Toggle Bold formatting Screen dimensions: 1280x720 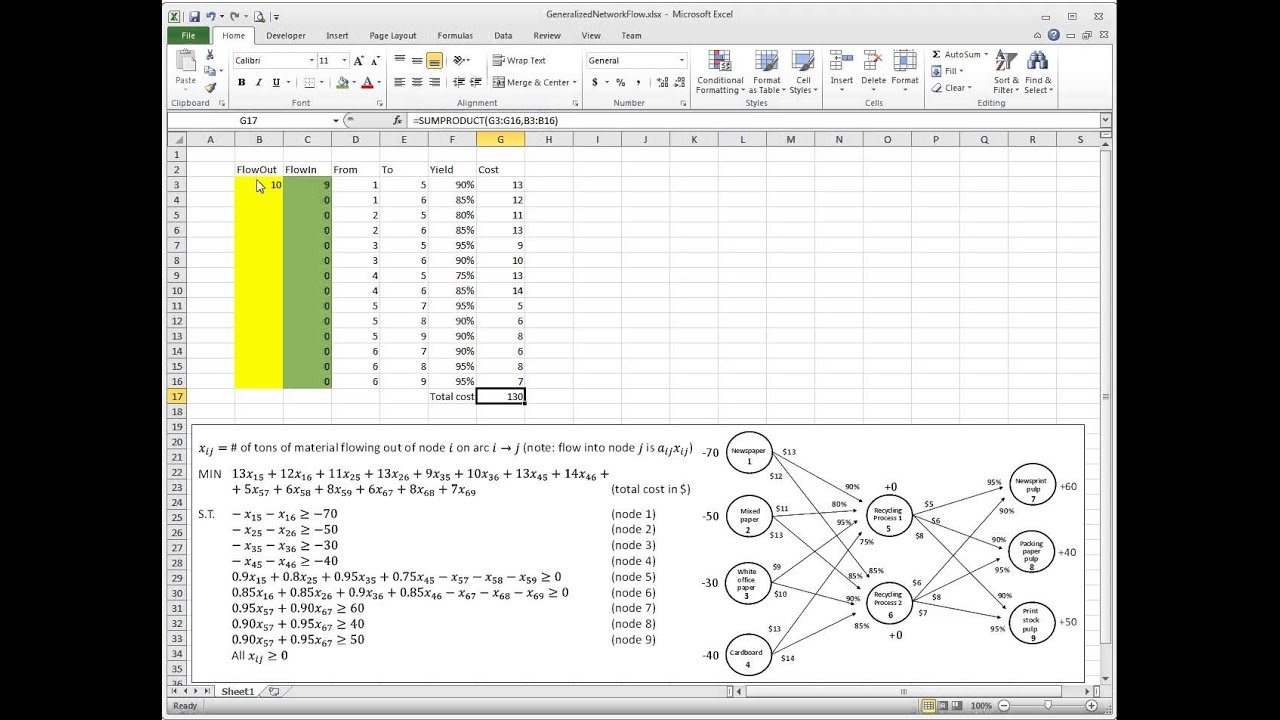[x=241, y=83]
